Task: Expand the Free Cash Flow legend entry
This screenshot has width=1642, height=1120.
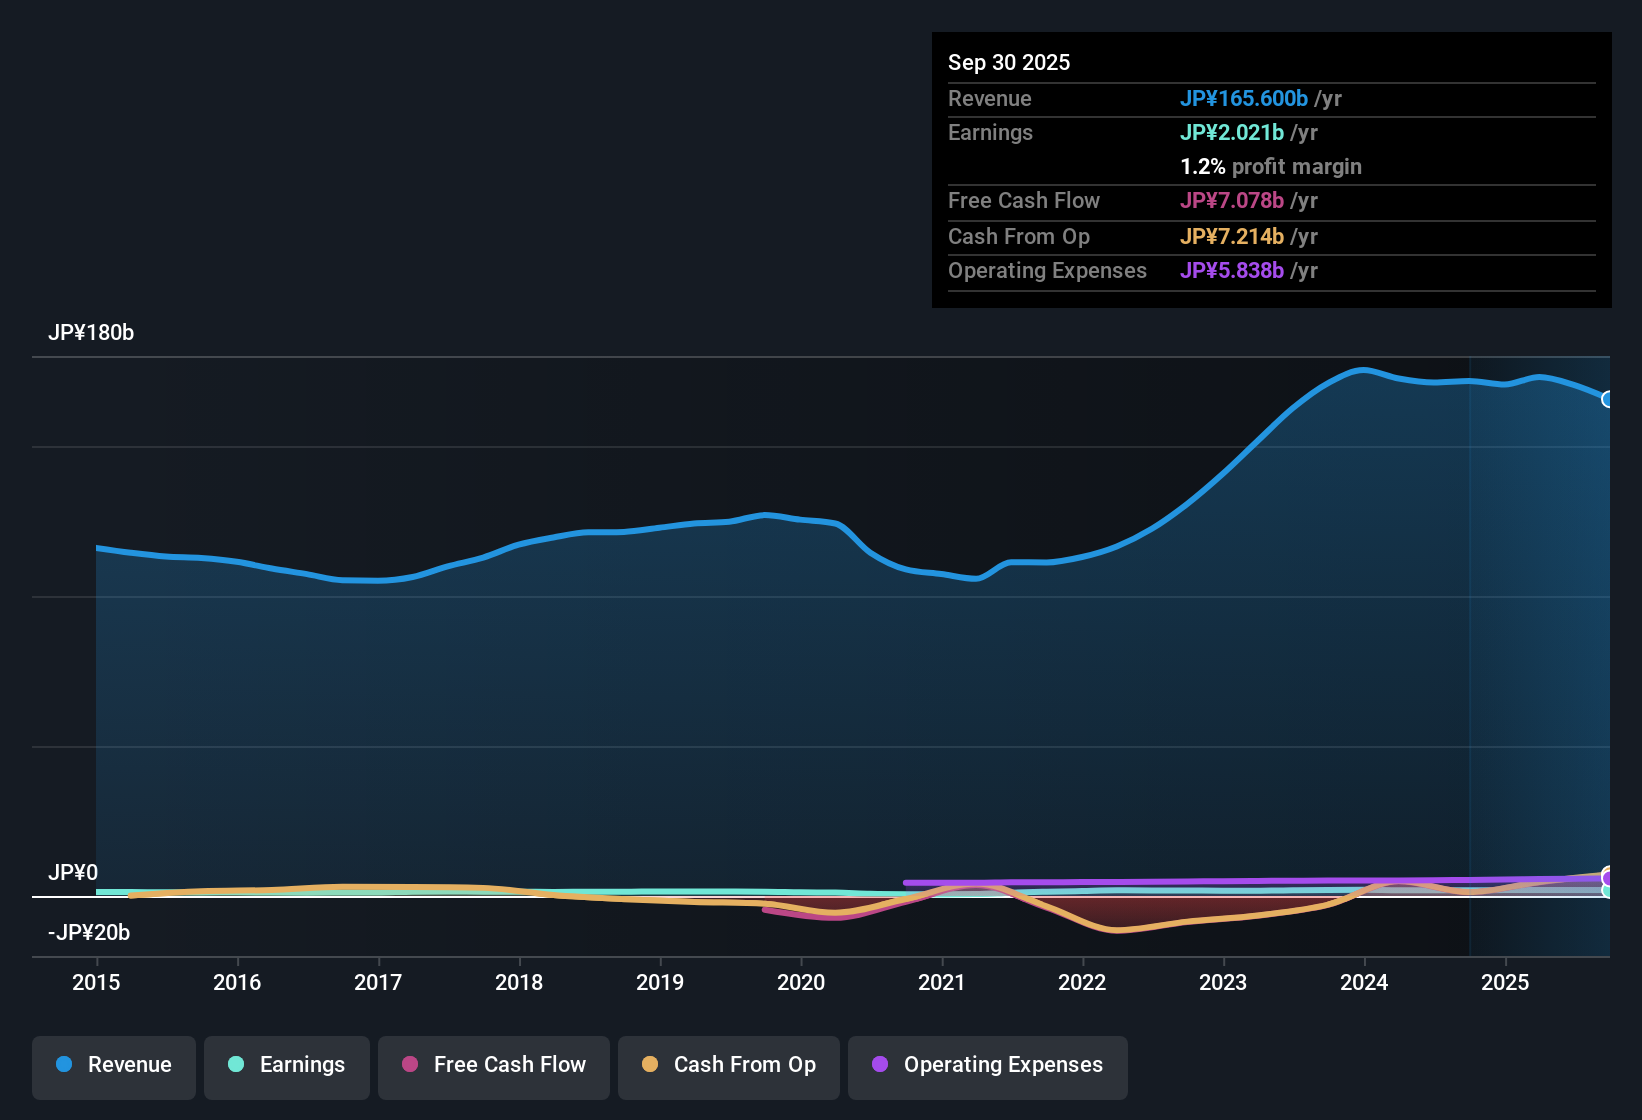Action: [493, 1065]
